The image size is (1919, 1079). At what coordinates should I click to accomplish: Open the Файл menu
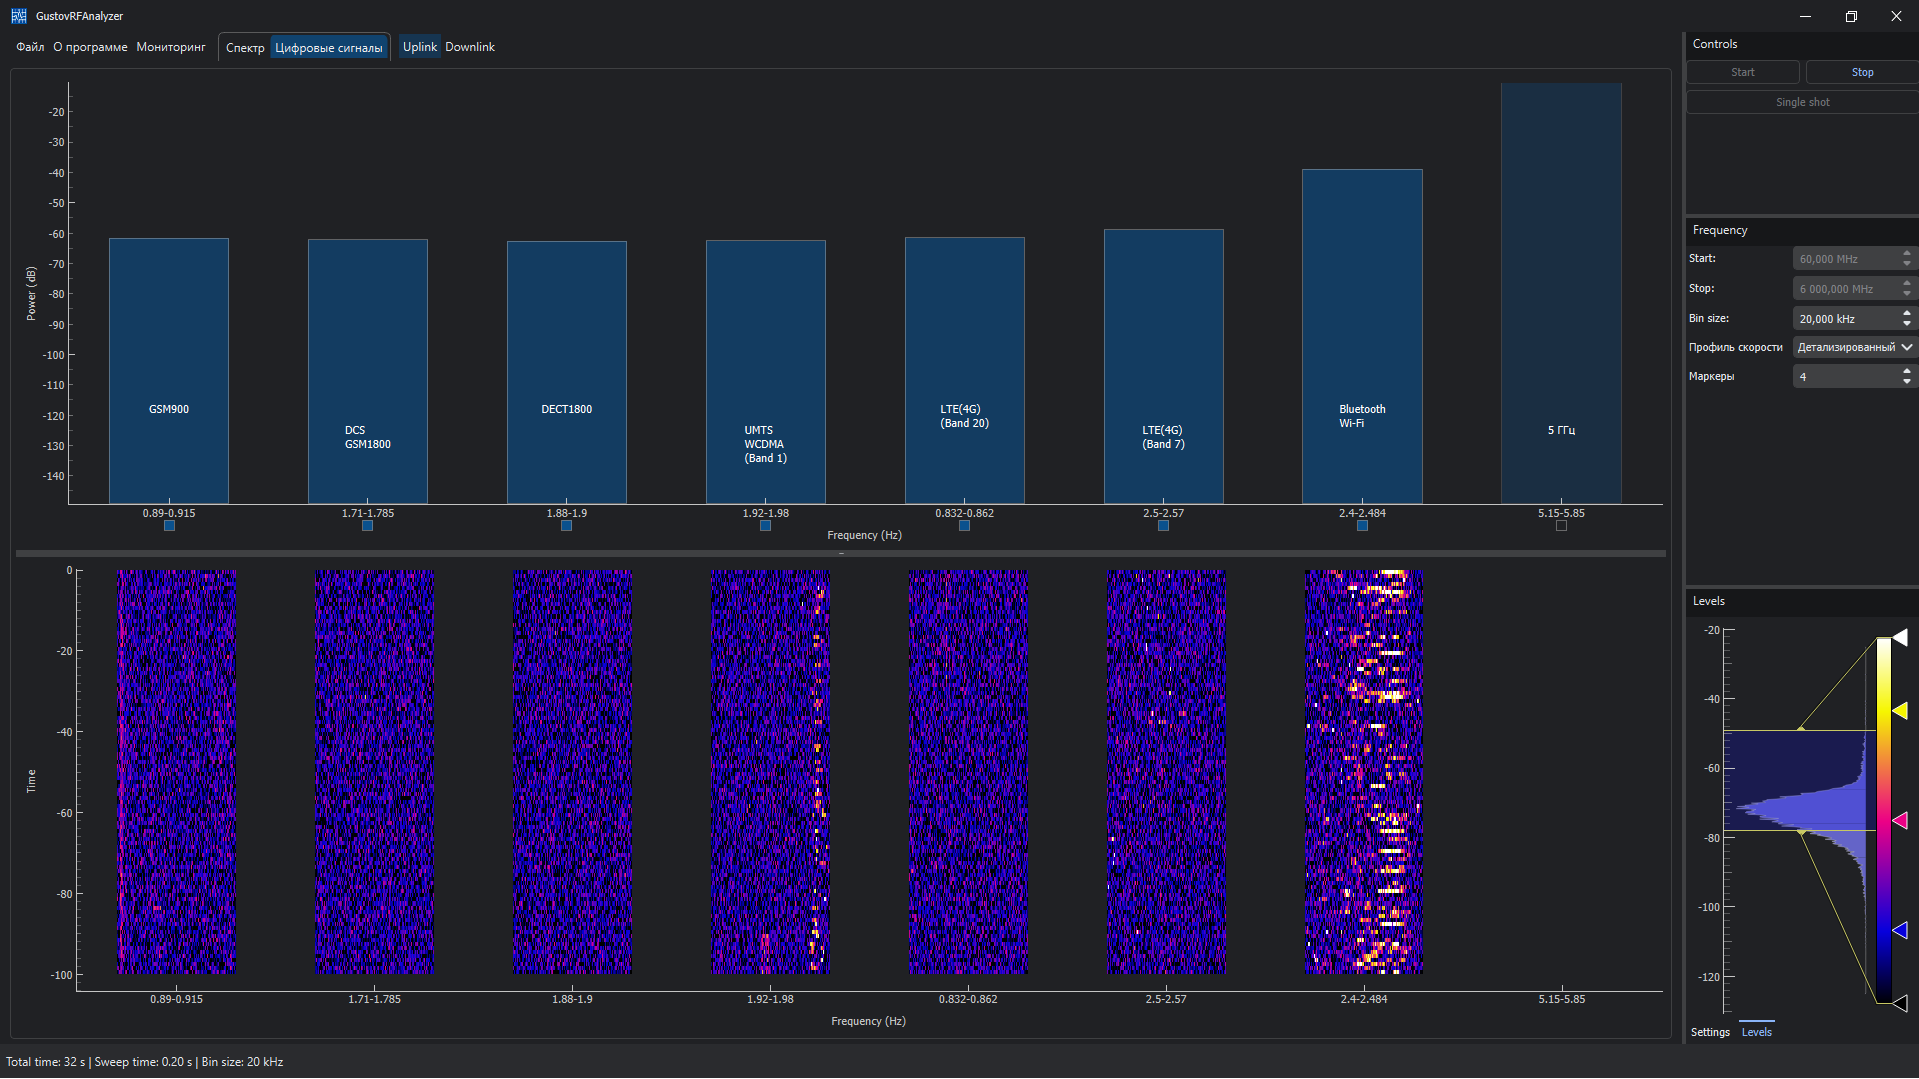[x=30, y=47]
